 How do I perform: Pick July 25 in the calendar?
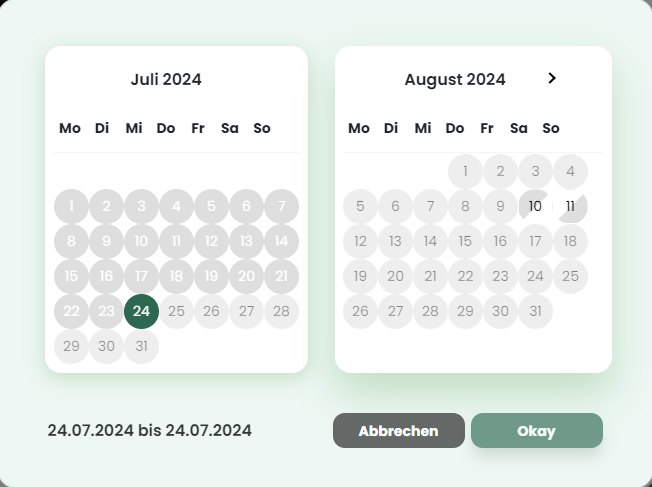176,311
